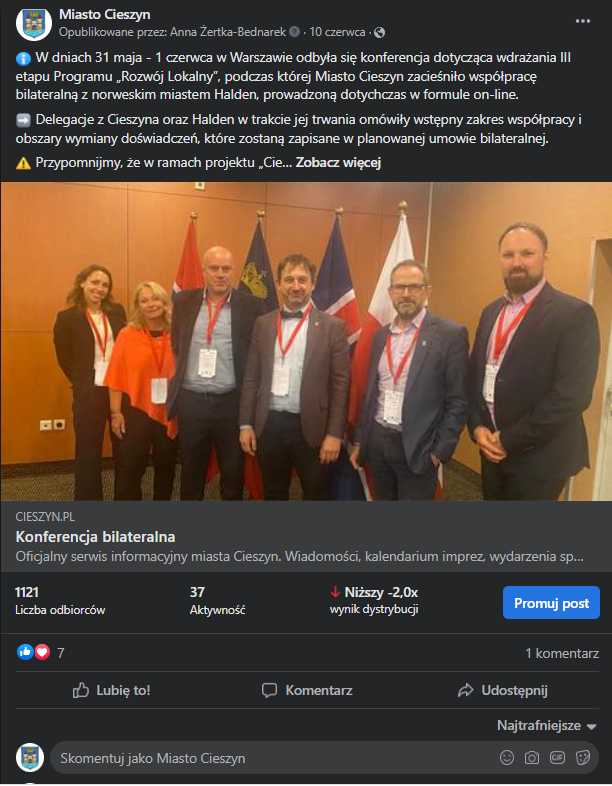Expand the Najtrafniejsze comment sorting dropdown
Viewport: 612px width, 786px height.
[x=546, y=725]
